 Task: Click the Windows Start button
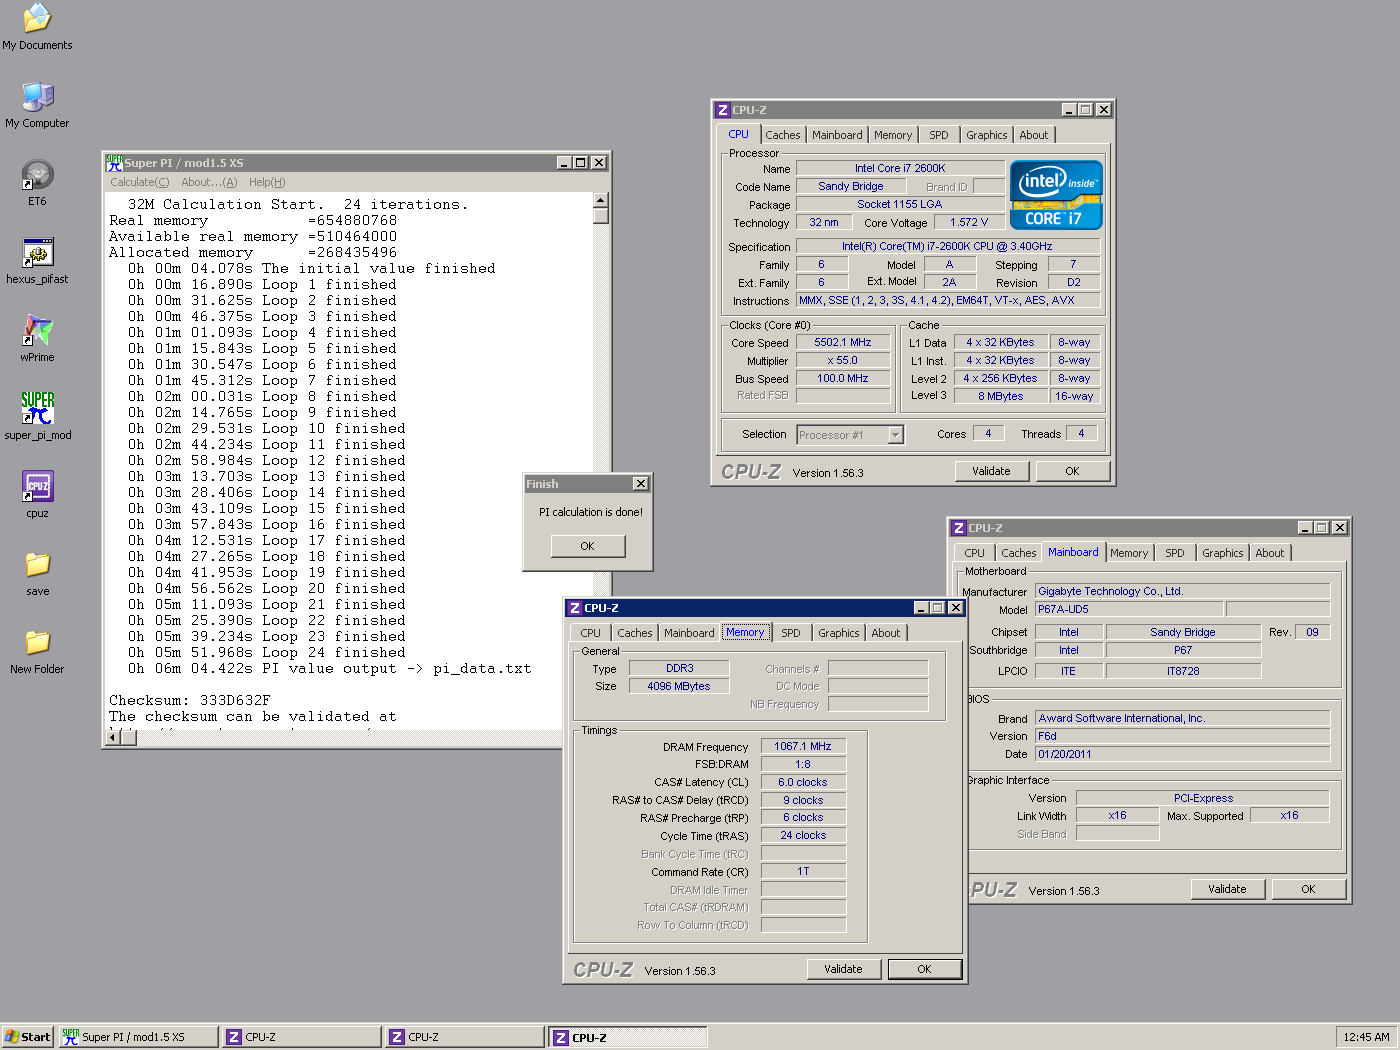point(27,1037)
